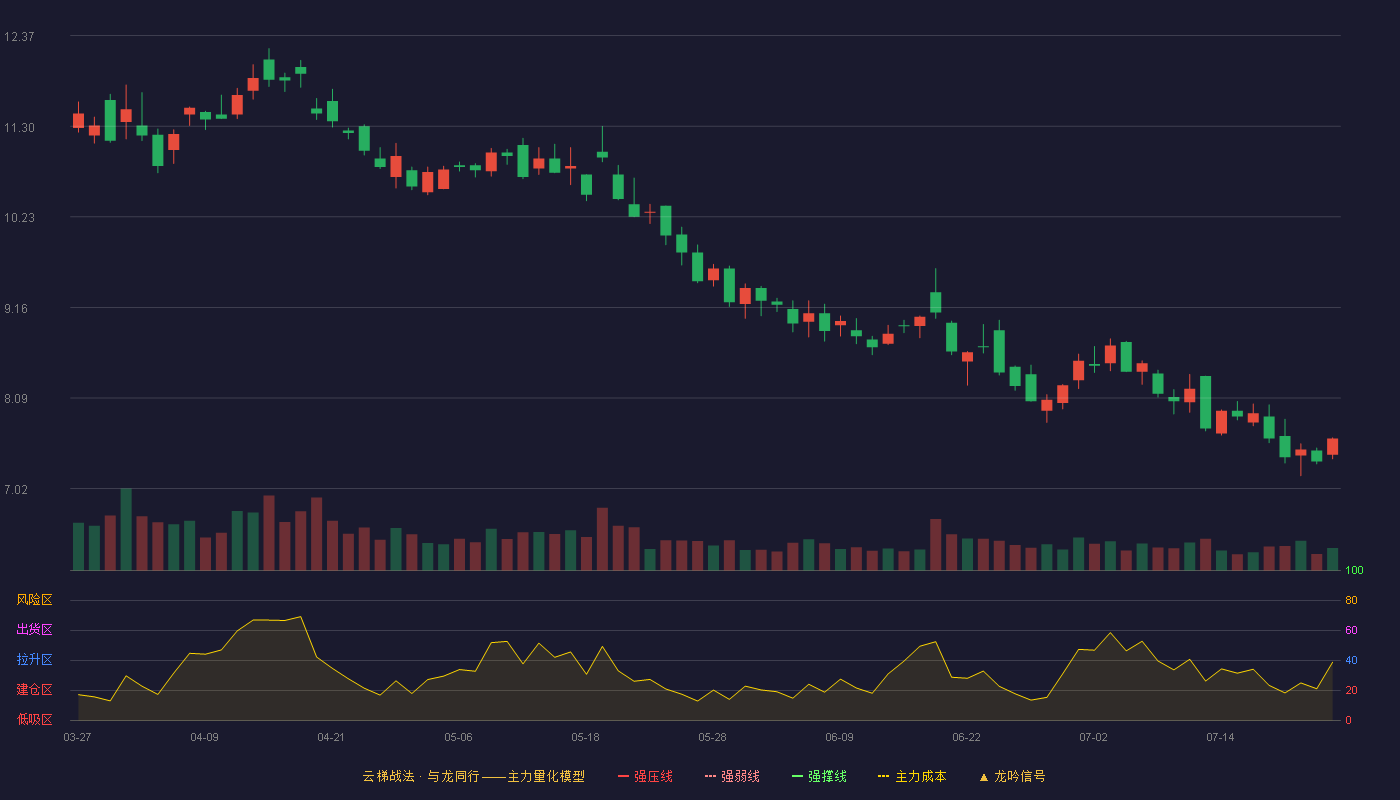The height and width of the screenshot is (800, 1400).
Task: Select the 07-14 date label
Action: point(1220,737)
